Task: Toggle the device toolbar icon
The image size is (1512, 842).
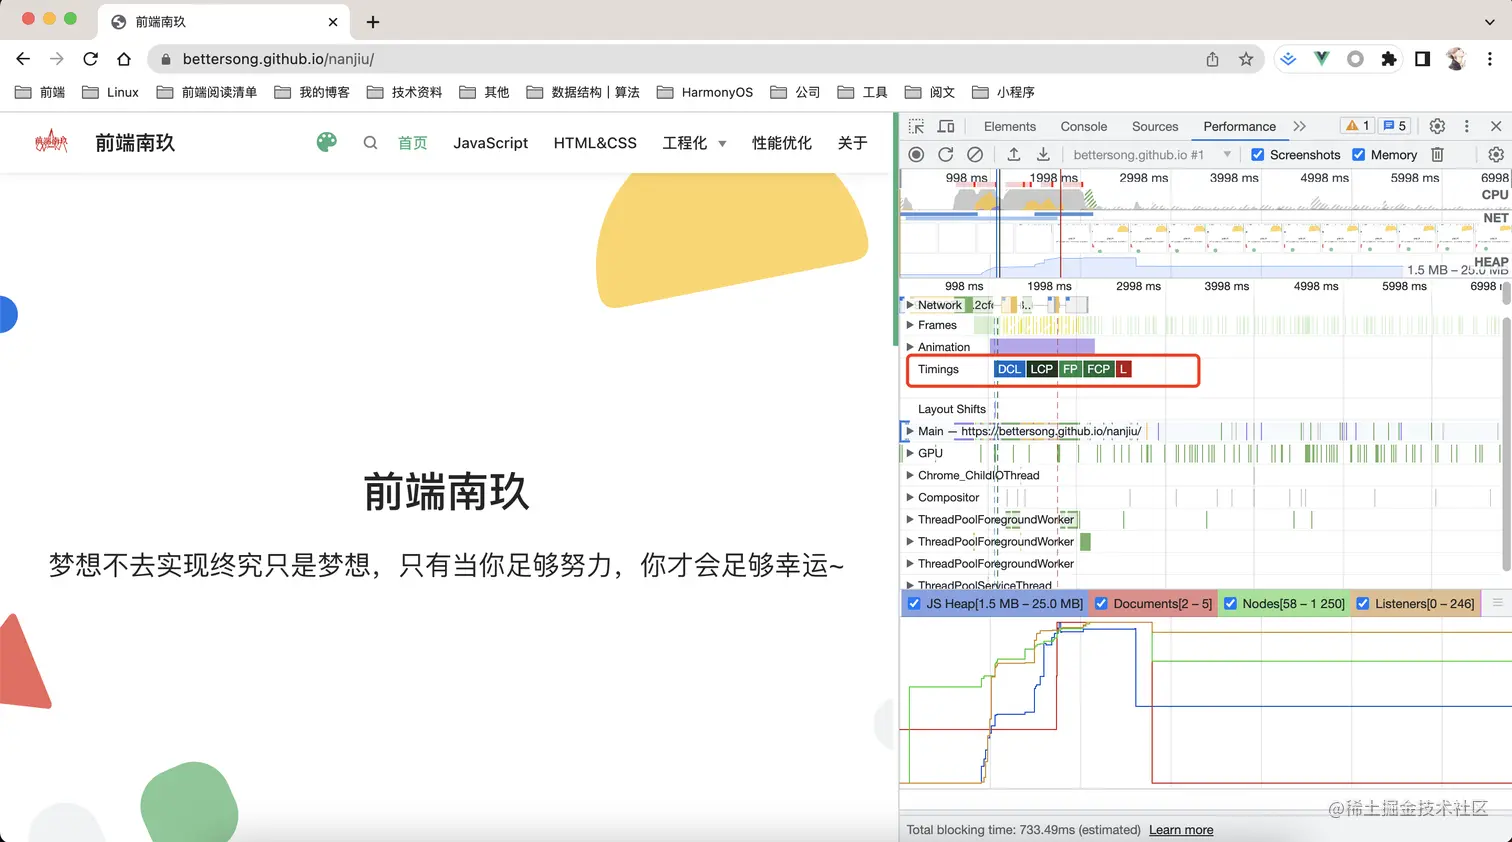Action: 946,126
